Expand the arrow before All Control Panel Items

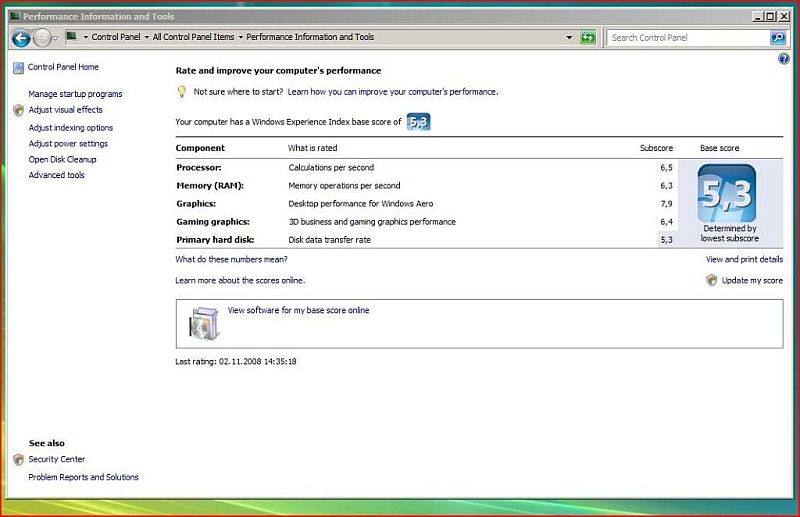(x=146, y=37)
